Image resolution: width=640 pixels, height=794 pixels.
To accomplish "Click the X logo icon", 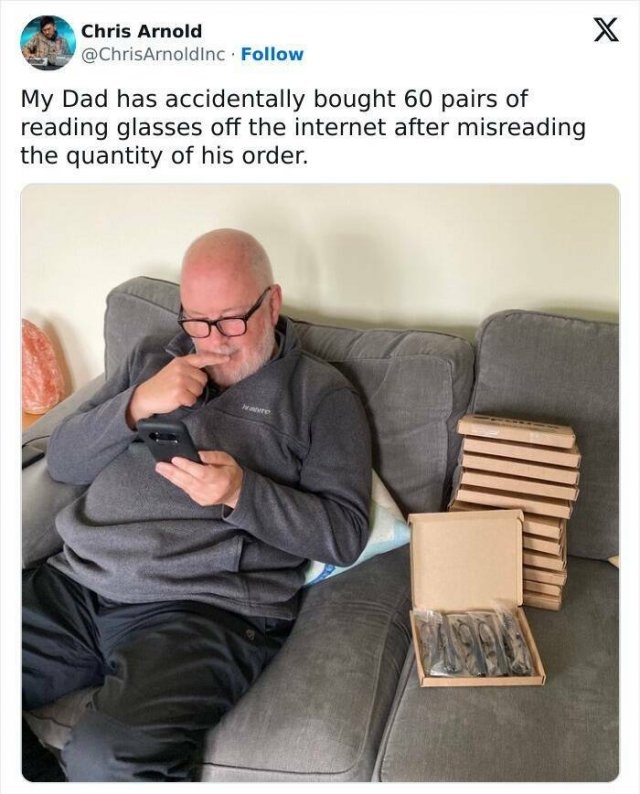I will coord(605,33).
